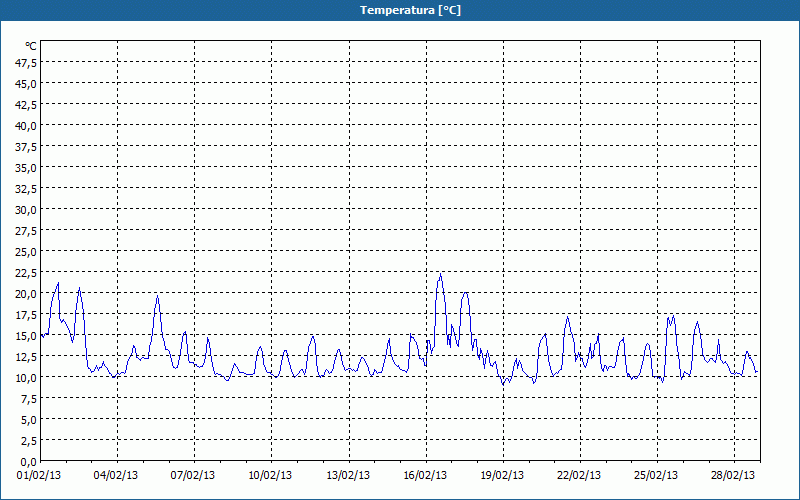Image resolution: width=800 pixels, height=500 pixels.
Task: Select the 30,0 y-axis value
Action: pos(27,210)
